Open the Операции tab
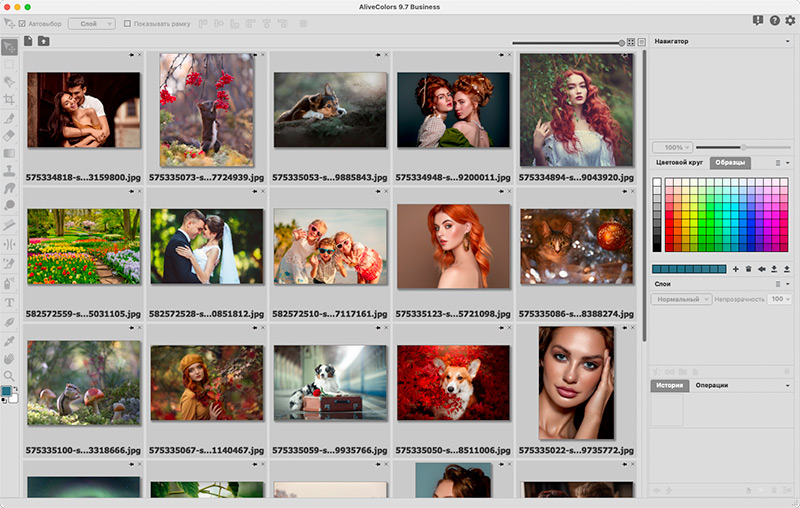This screenshot has width=800, height=508. tap(711, 386)
